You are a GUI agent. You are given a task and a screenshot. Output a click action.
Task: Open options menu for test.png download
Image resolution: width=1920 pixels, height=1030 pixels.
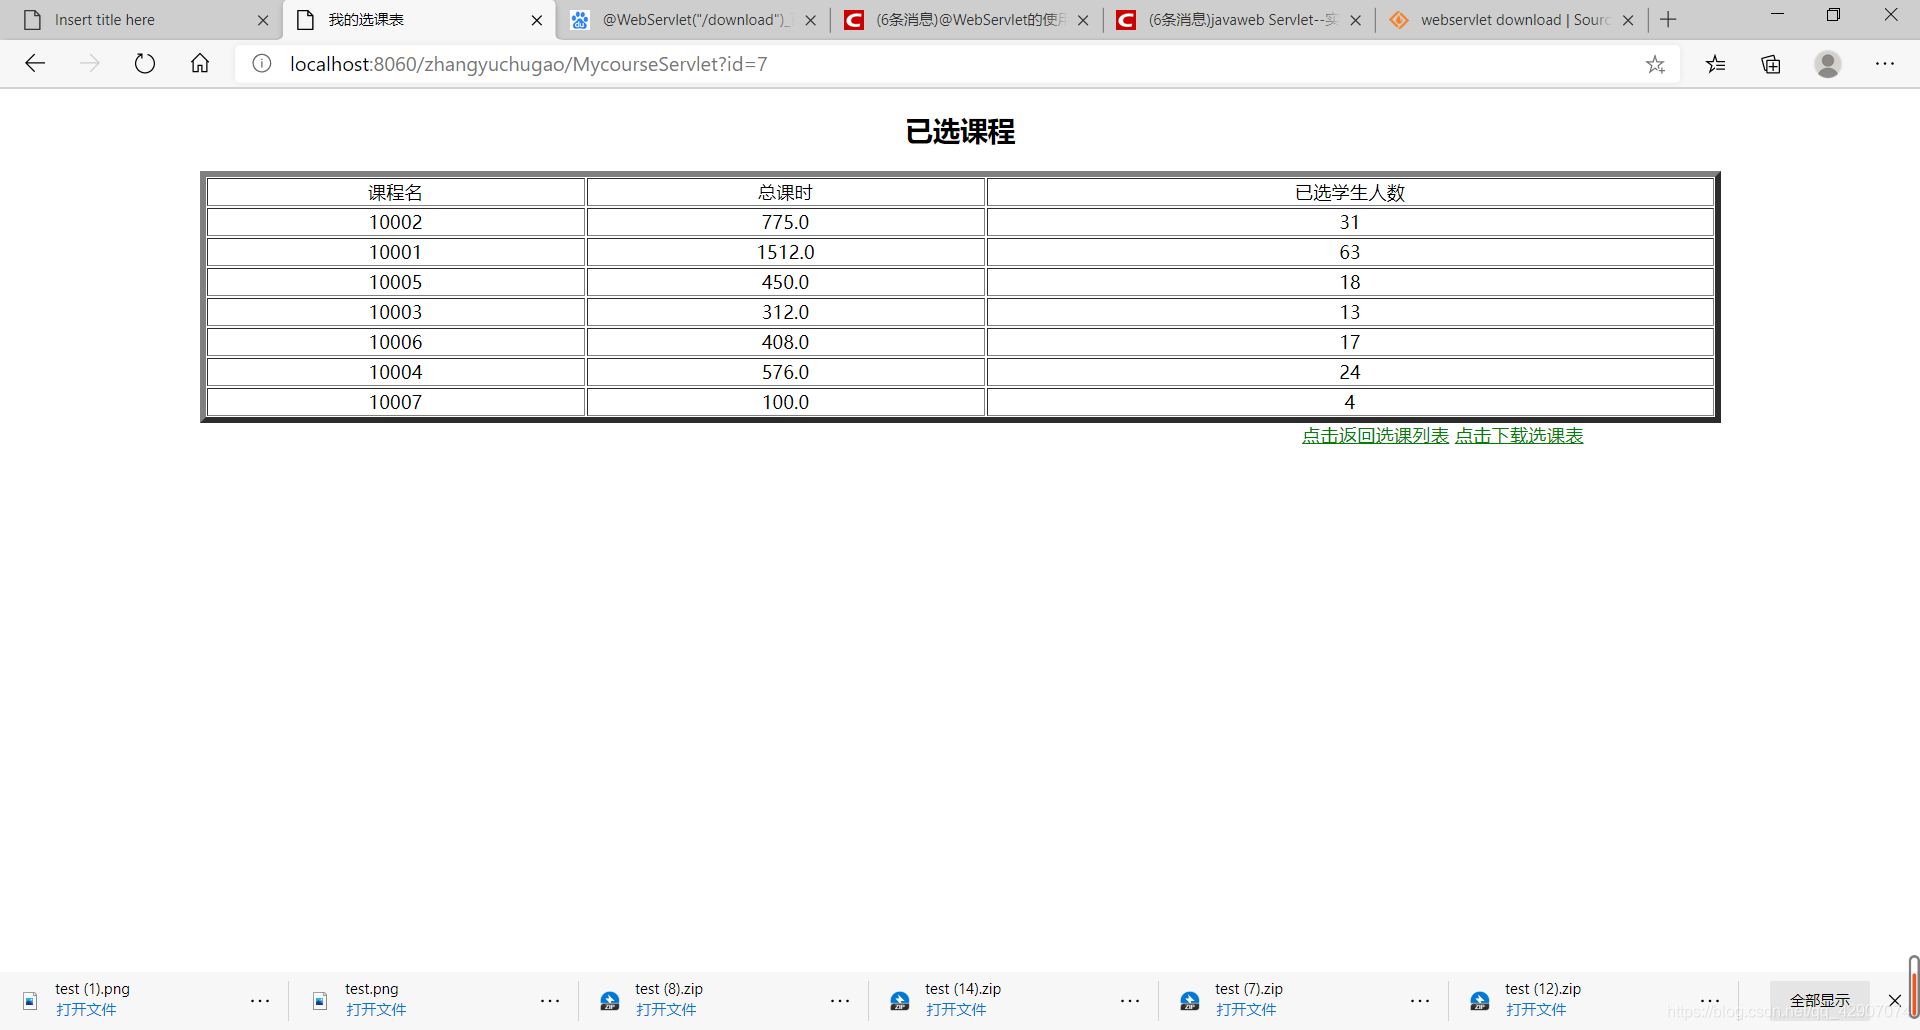click(x=550, y=1001)
